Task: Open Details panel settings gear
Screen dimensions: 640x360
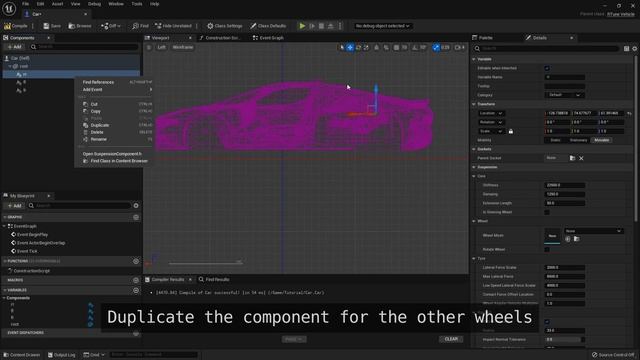Action: [x=635, y=49]
